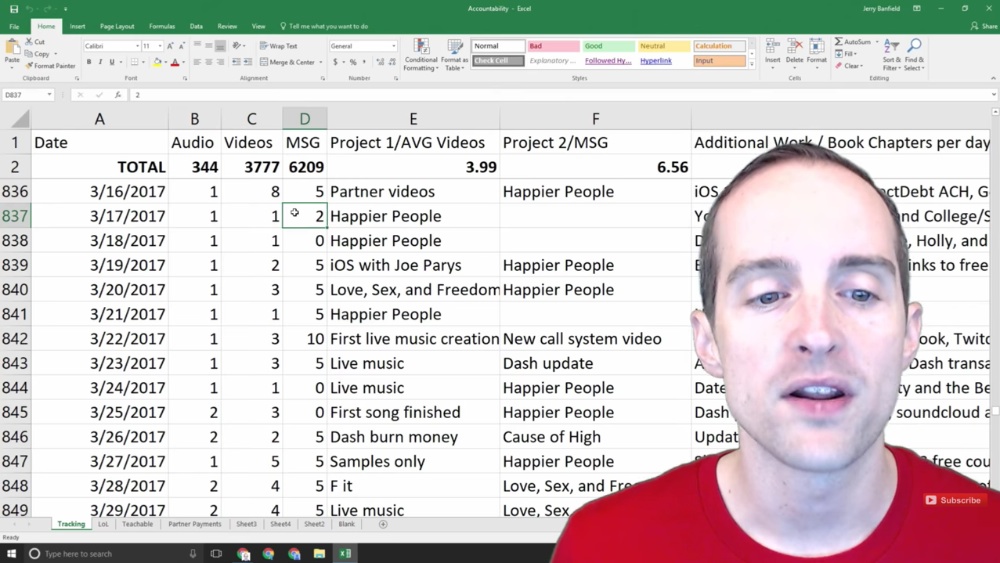The width and height of the screenshot is (1000, 563).
Task: Switch to the Page Layout tab
Action: pyautogui.click(x=117, y=26)
